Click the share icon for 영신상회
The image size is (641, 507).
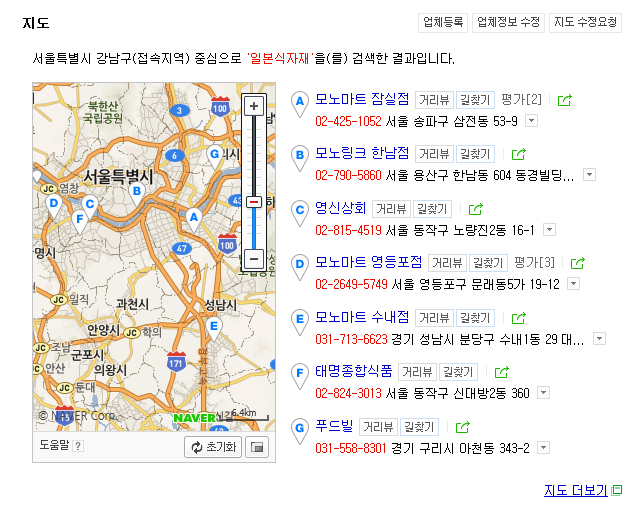475,209
